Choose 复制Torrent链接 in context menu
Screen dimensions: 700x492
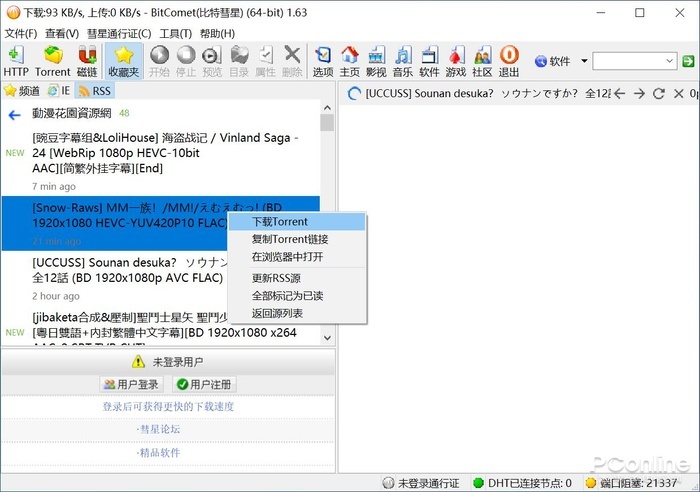[297, 239]
